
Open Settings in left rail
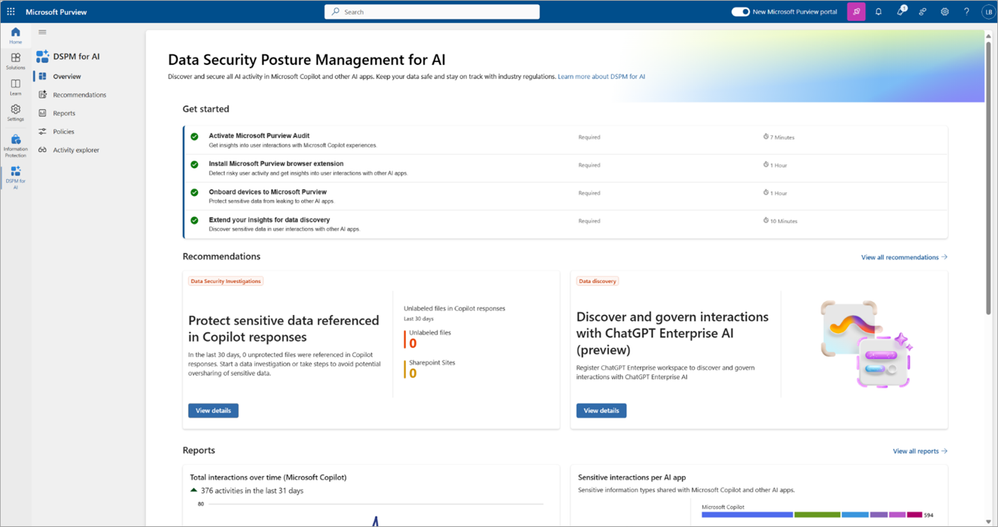pyautogui.click(x=16, y=113)
